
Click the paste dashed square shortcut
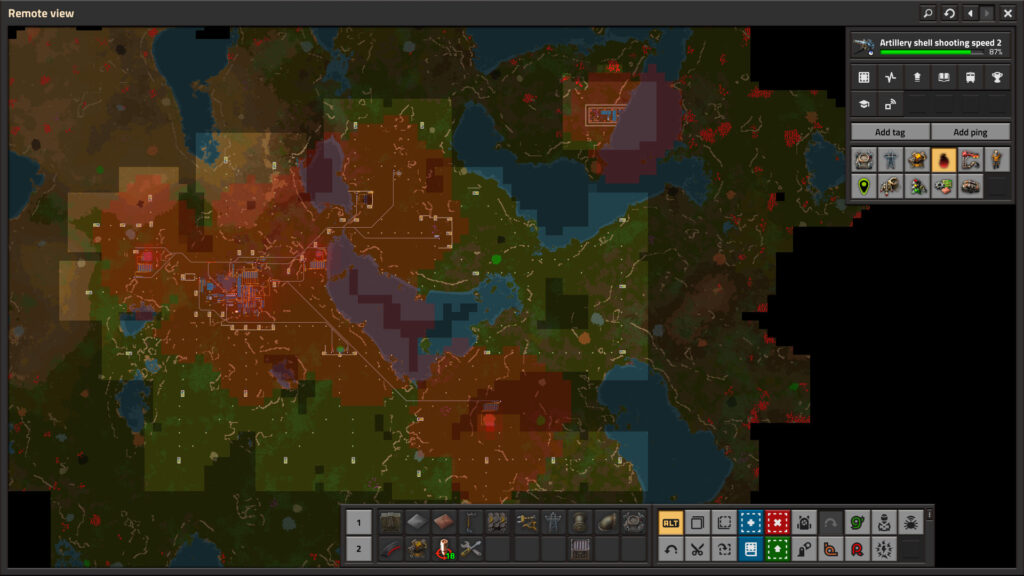(724, 522)
